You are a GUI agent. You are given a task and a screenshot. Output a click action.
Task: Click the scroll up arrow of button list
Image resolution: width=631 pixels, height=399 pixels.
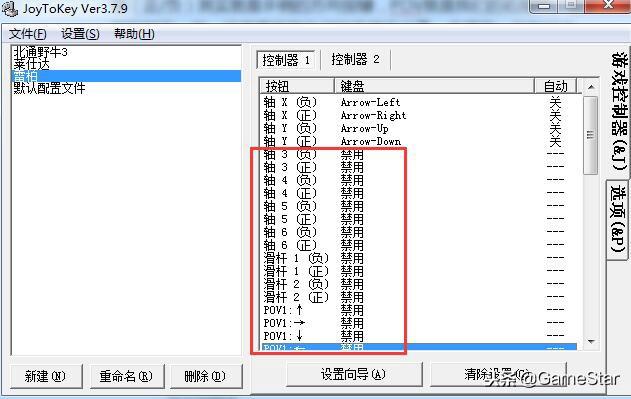[590, 87]
